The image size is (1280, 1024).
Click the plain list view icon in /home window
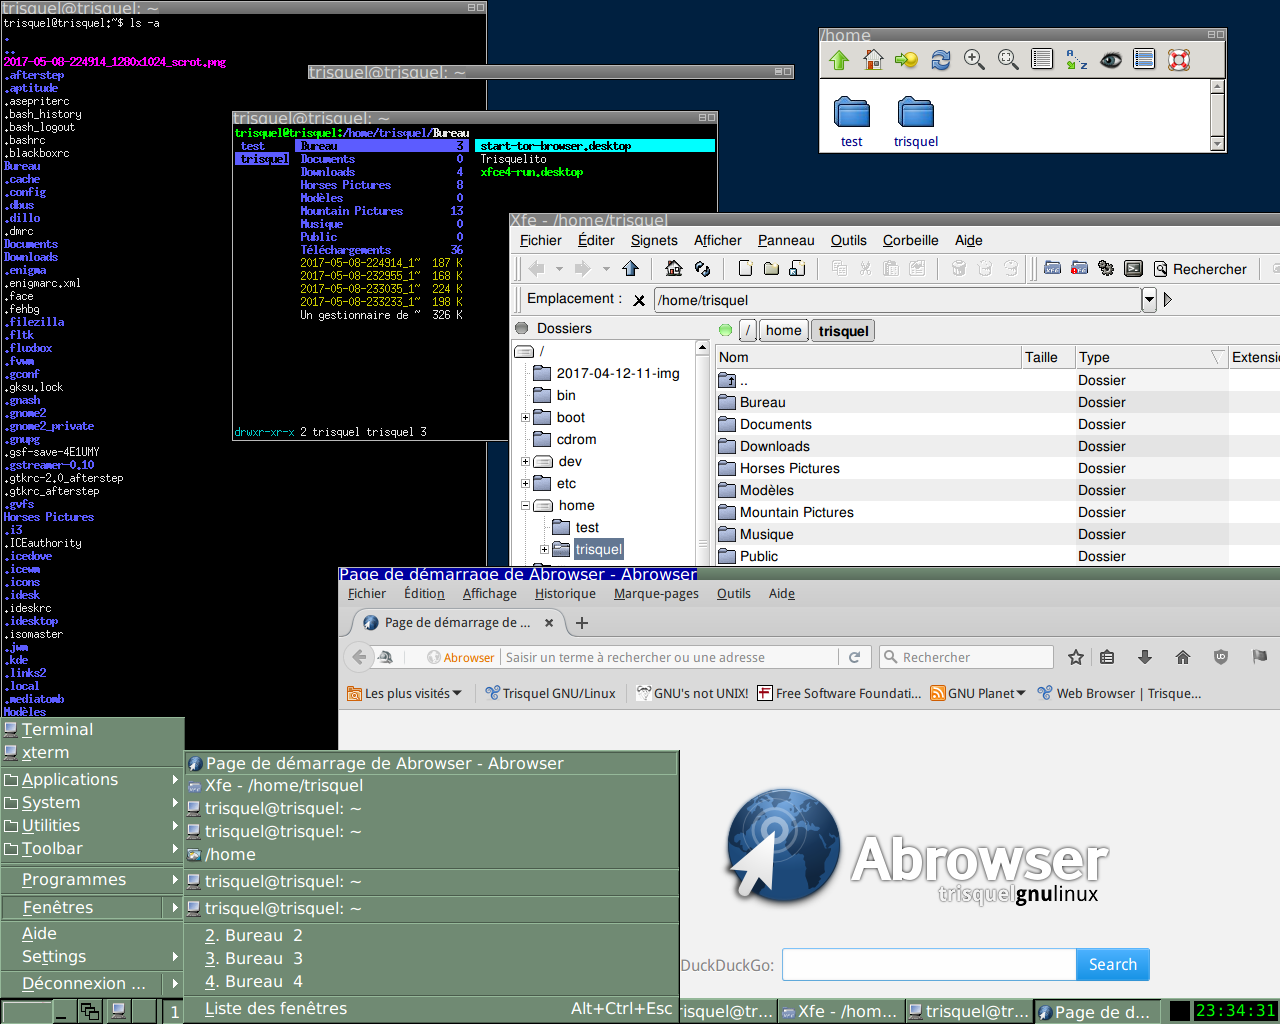pos(1042,60)
